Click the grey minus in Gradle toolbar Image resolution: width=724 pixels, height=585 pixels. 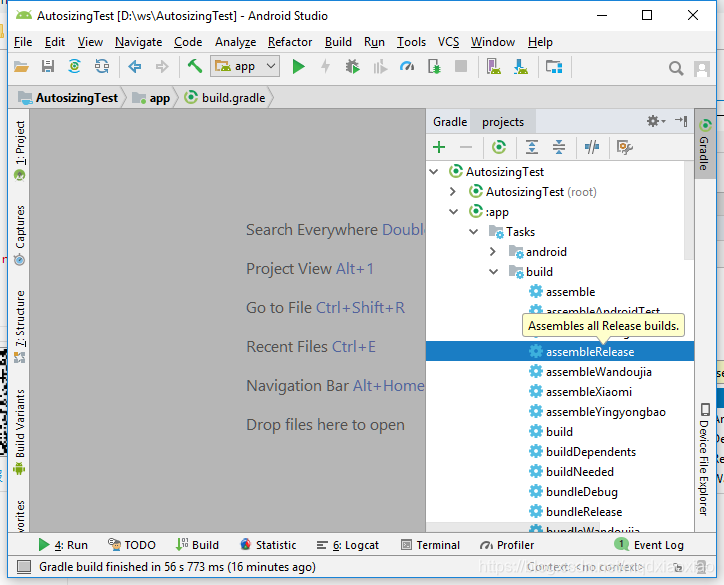[466, 147]
